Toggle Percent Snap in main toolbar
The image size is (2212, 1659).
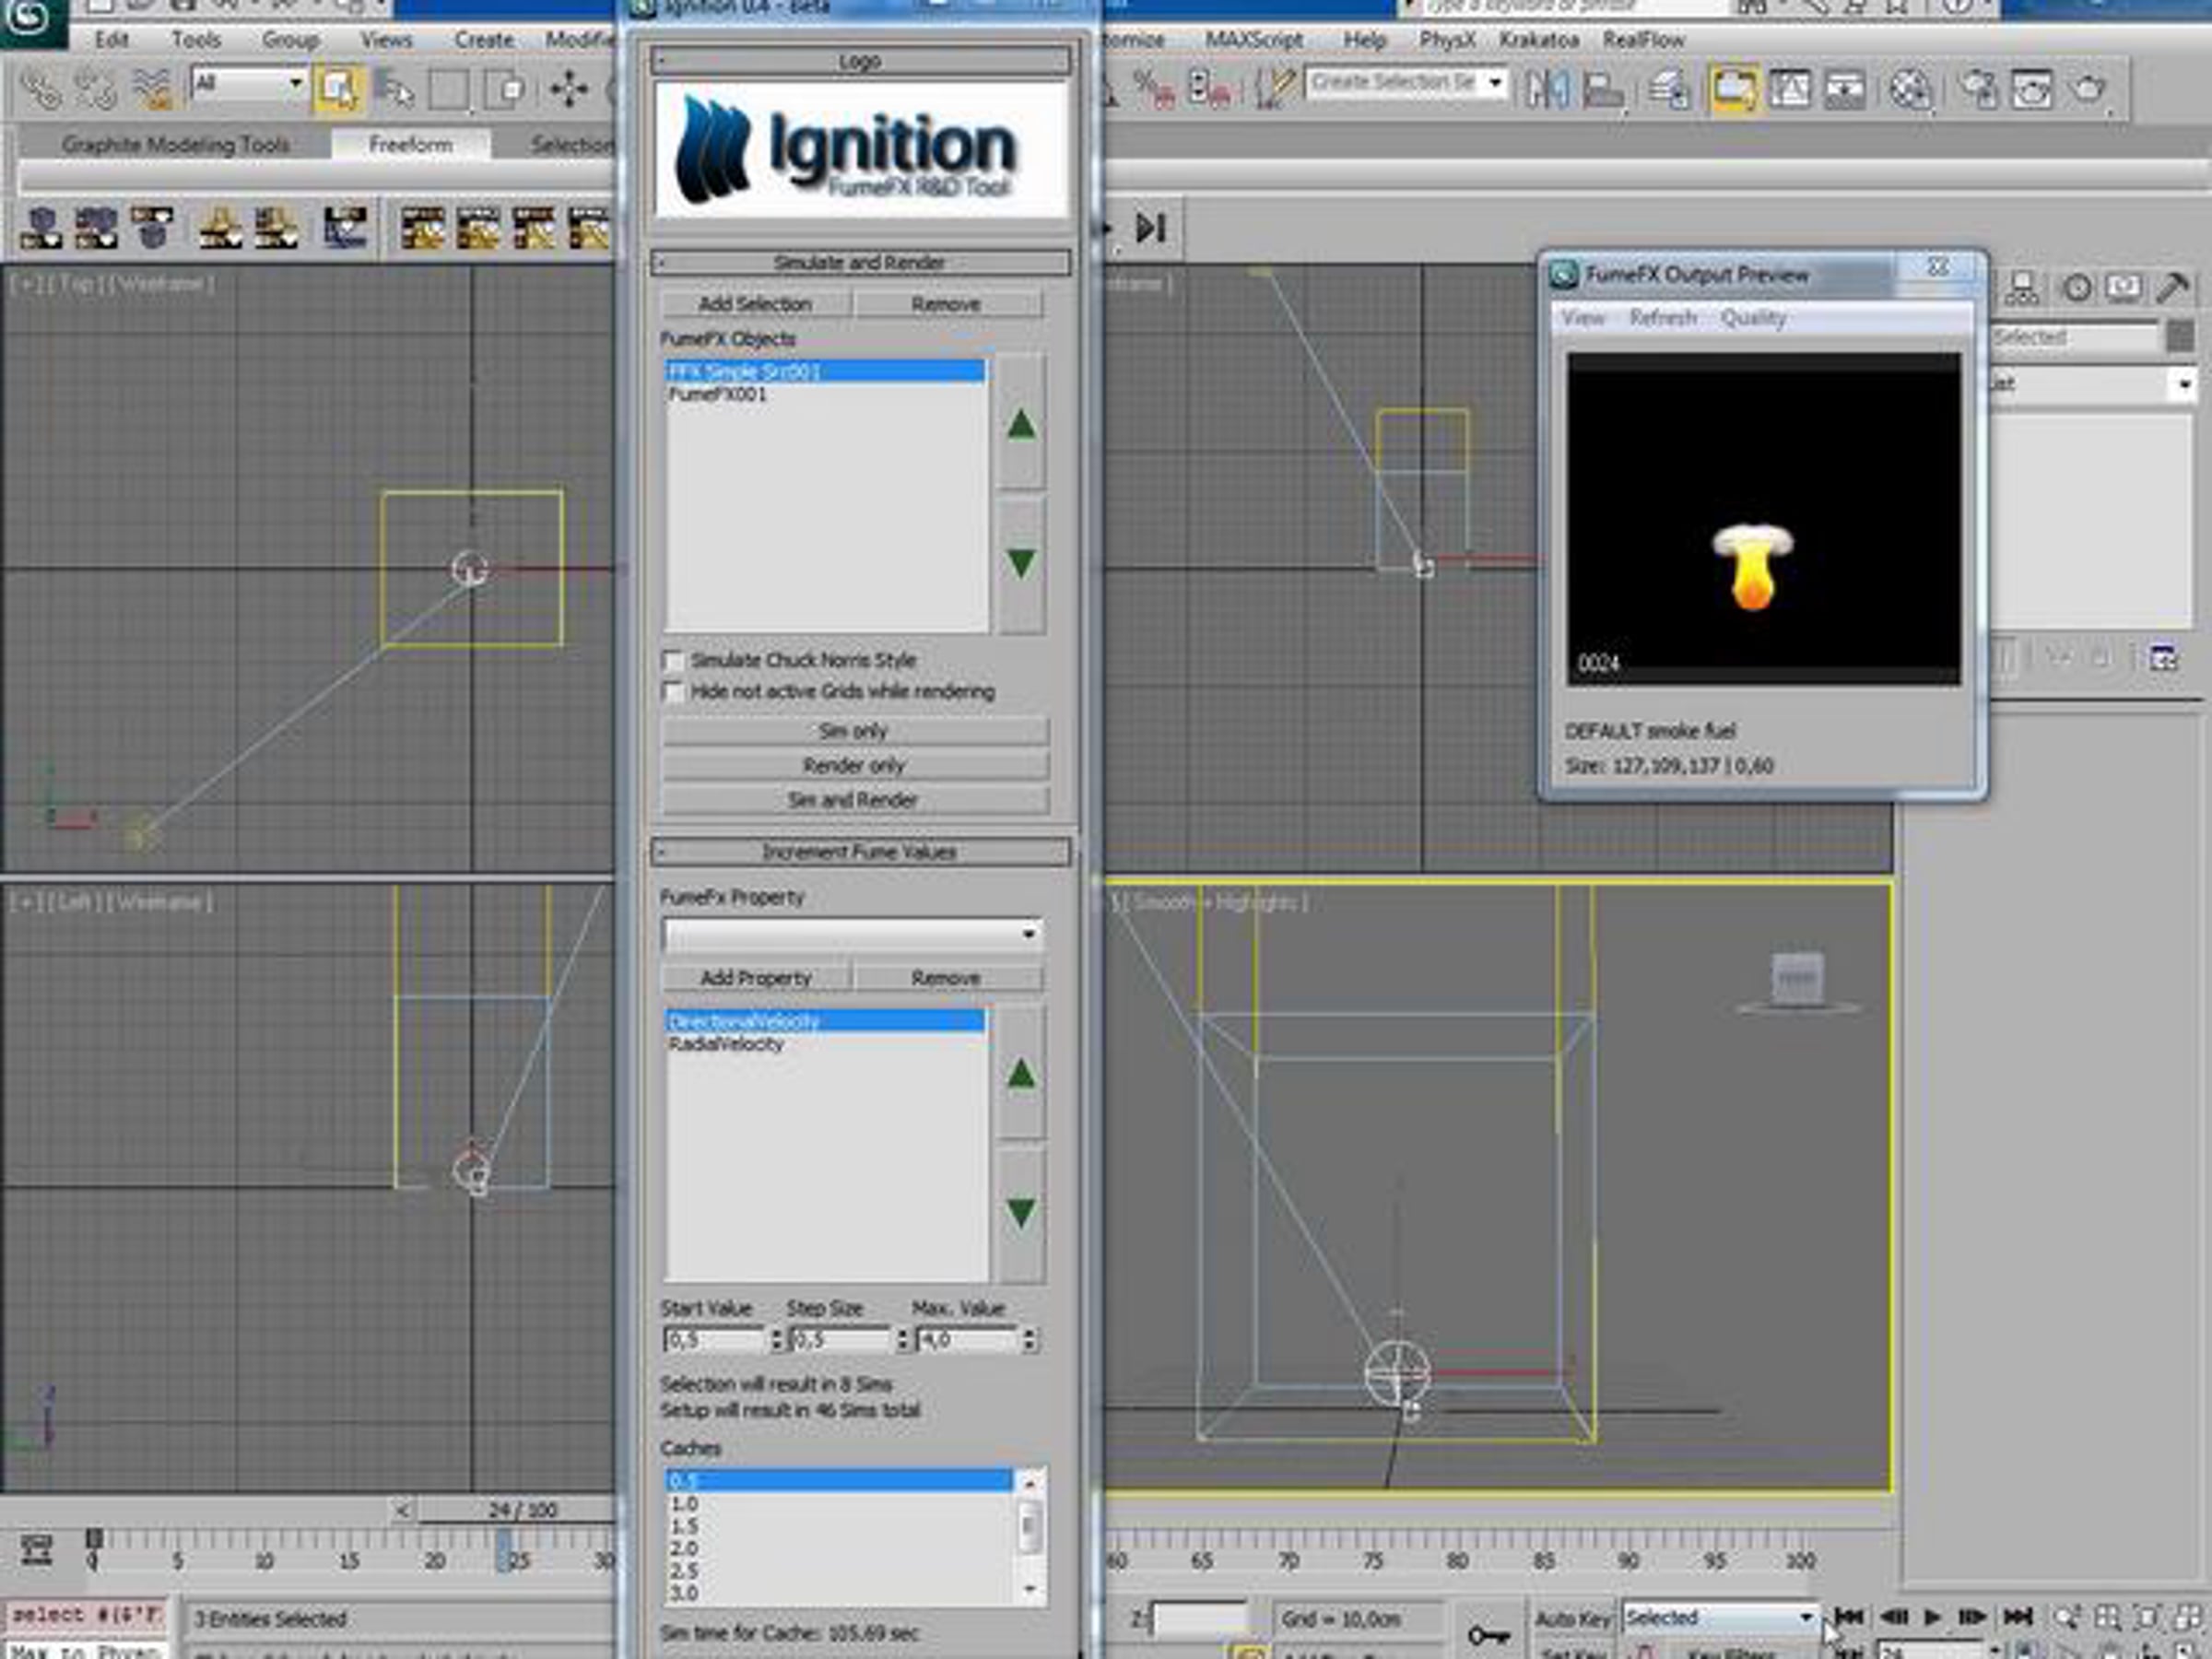tap(1154, 90)
